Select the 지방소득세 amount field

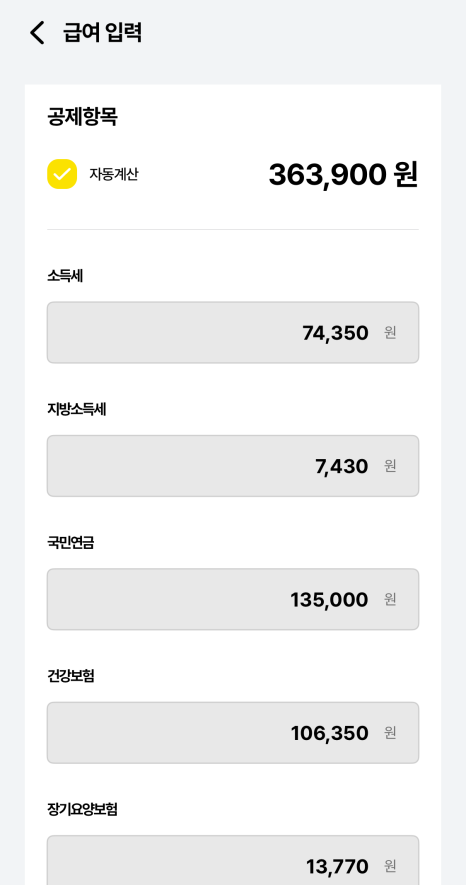coord(233,466)
